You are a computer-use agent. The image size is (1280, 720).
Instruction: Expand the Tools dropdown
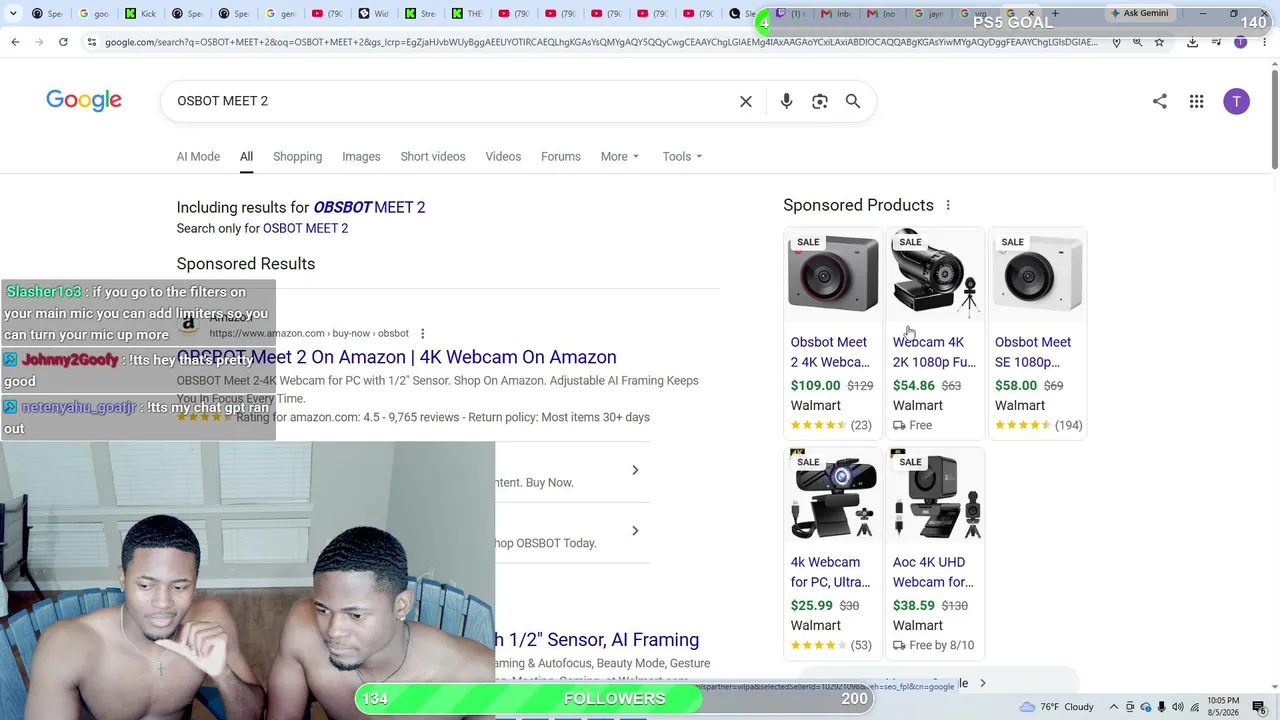pyautogui.click(x=682, y=156)
